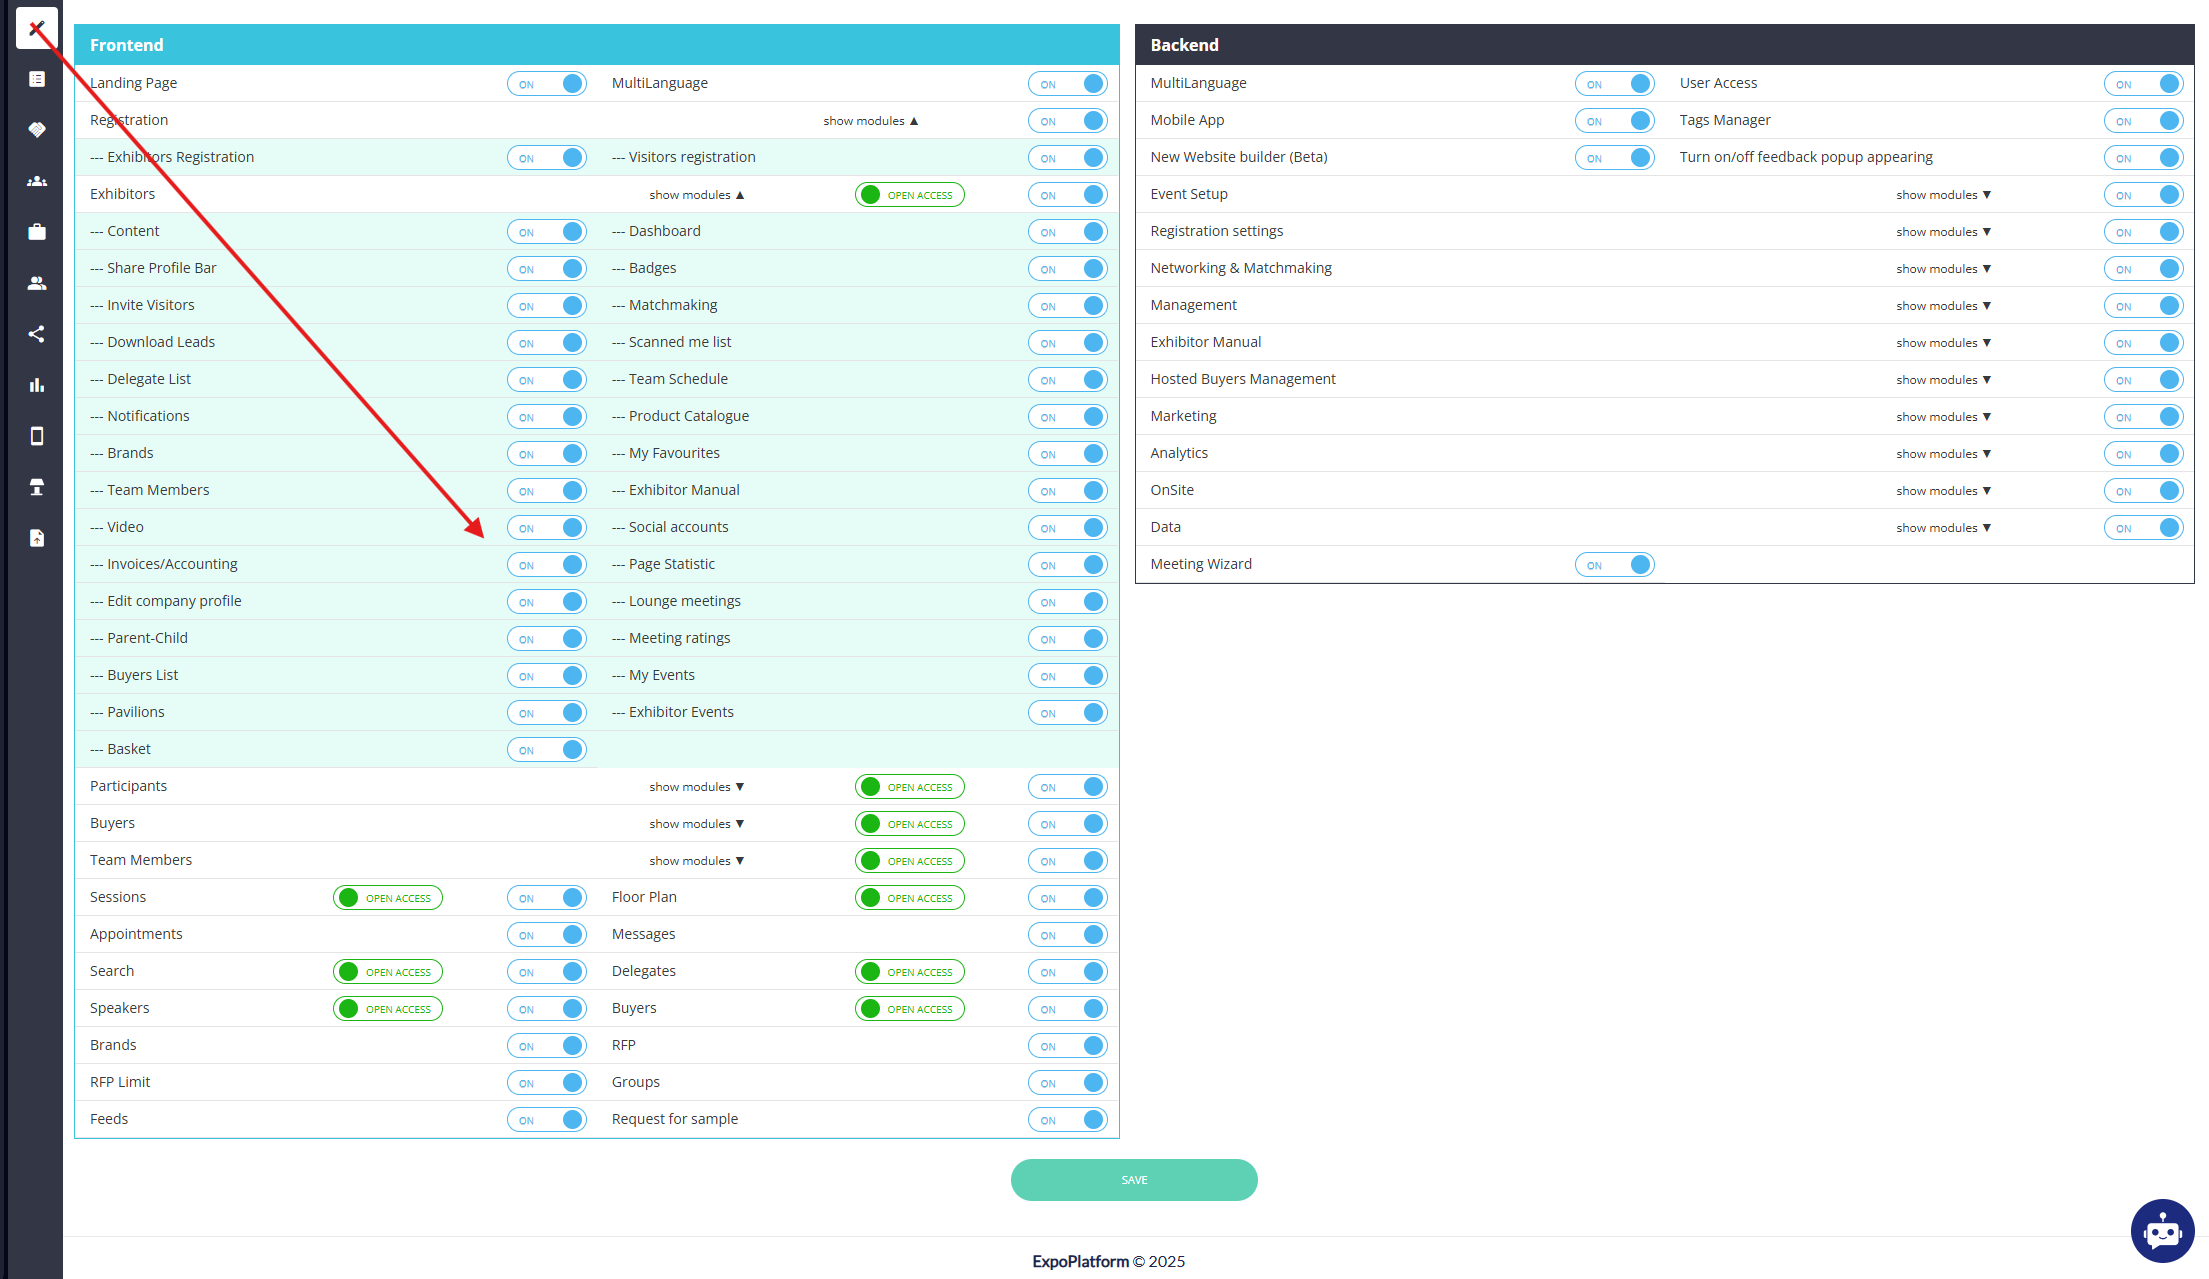Toggle Sessions OPEN ACCESS switch

click(388, 898)
